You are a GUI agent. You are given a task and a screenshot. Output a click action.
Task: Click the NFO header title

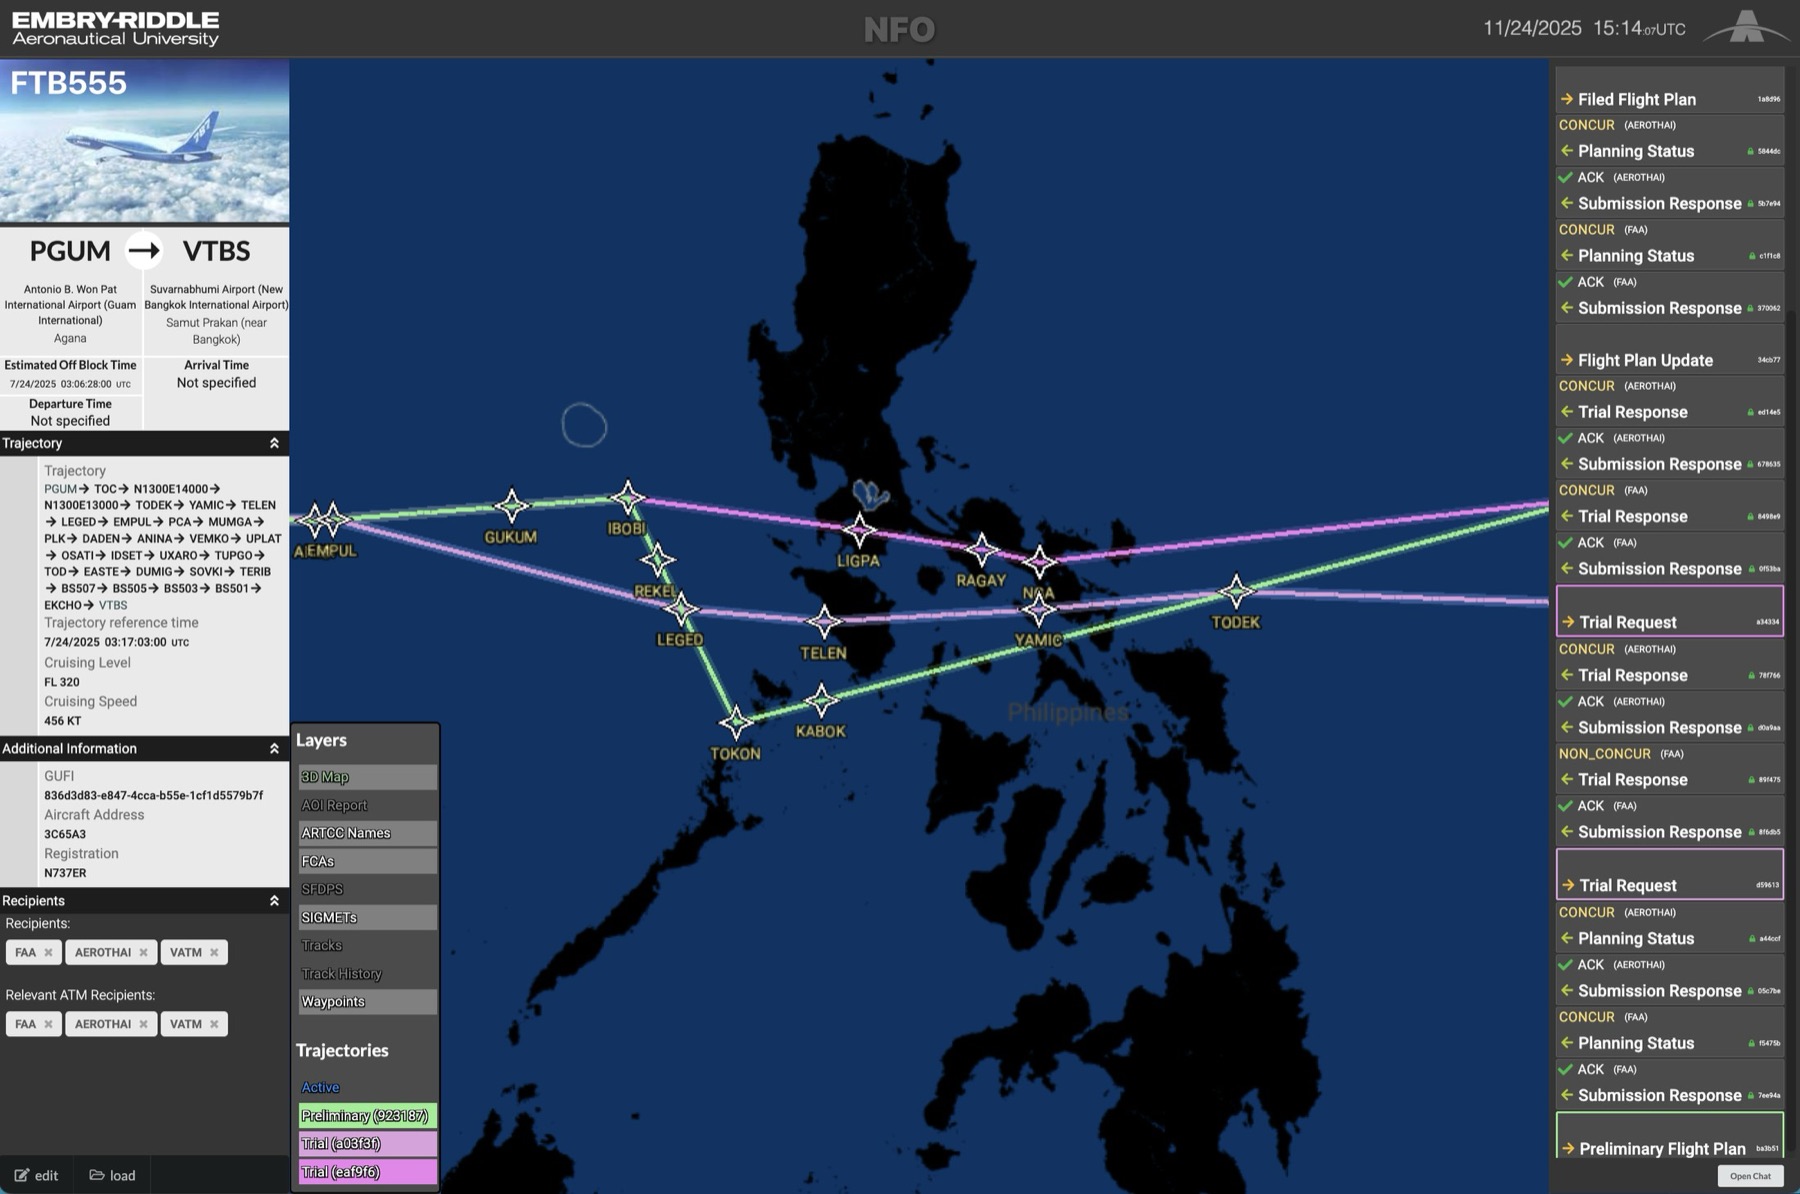[x=899, y=29]
